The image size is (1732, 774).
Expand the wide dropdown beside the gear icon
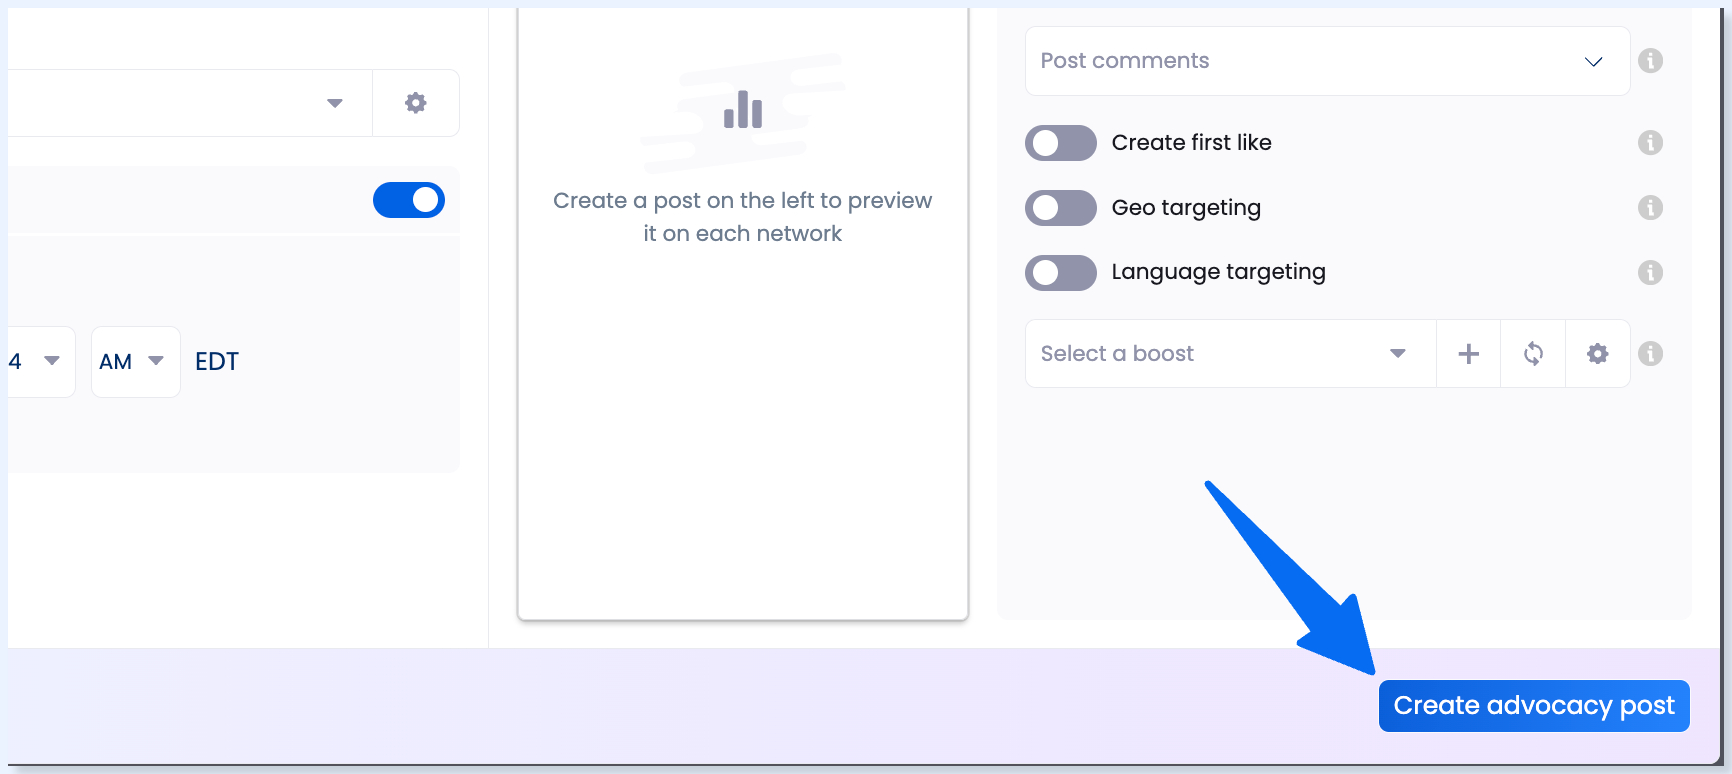click(x=190, y=103)
